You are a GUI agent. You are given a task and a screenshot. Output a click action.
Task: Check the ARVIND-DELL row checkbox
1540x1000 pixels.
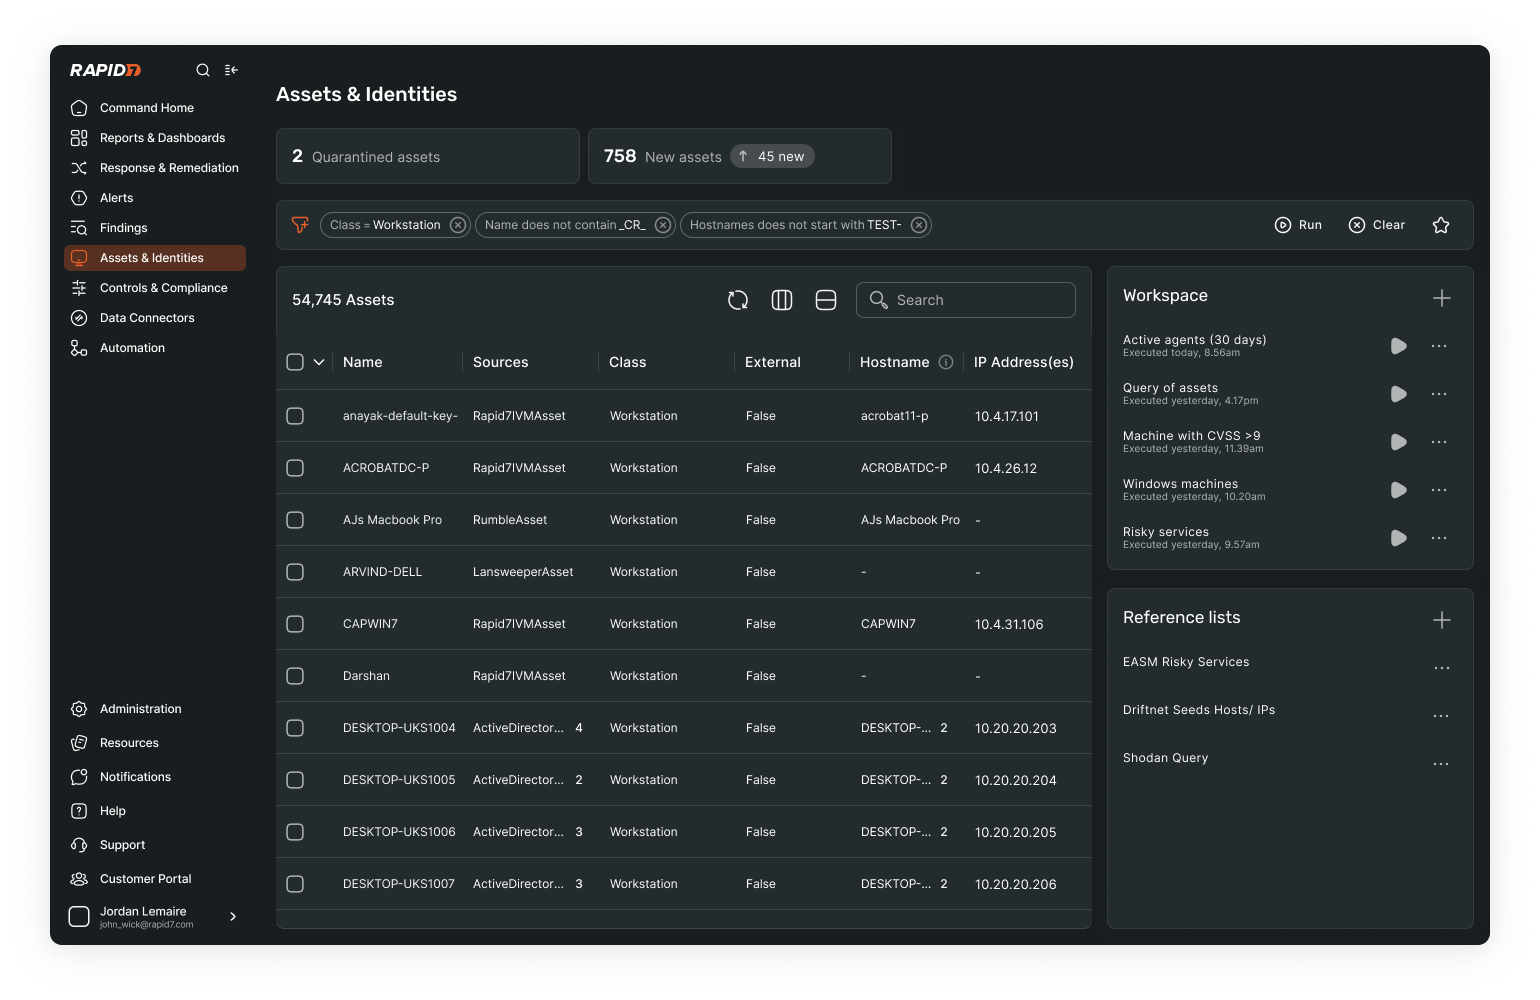295,572
